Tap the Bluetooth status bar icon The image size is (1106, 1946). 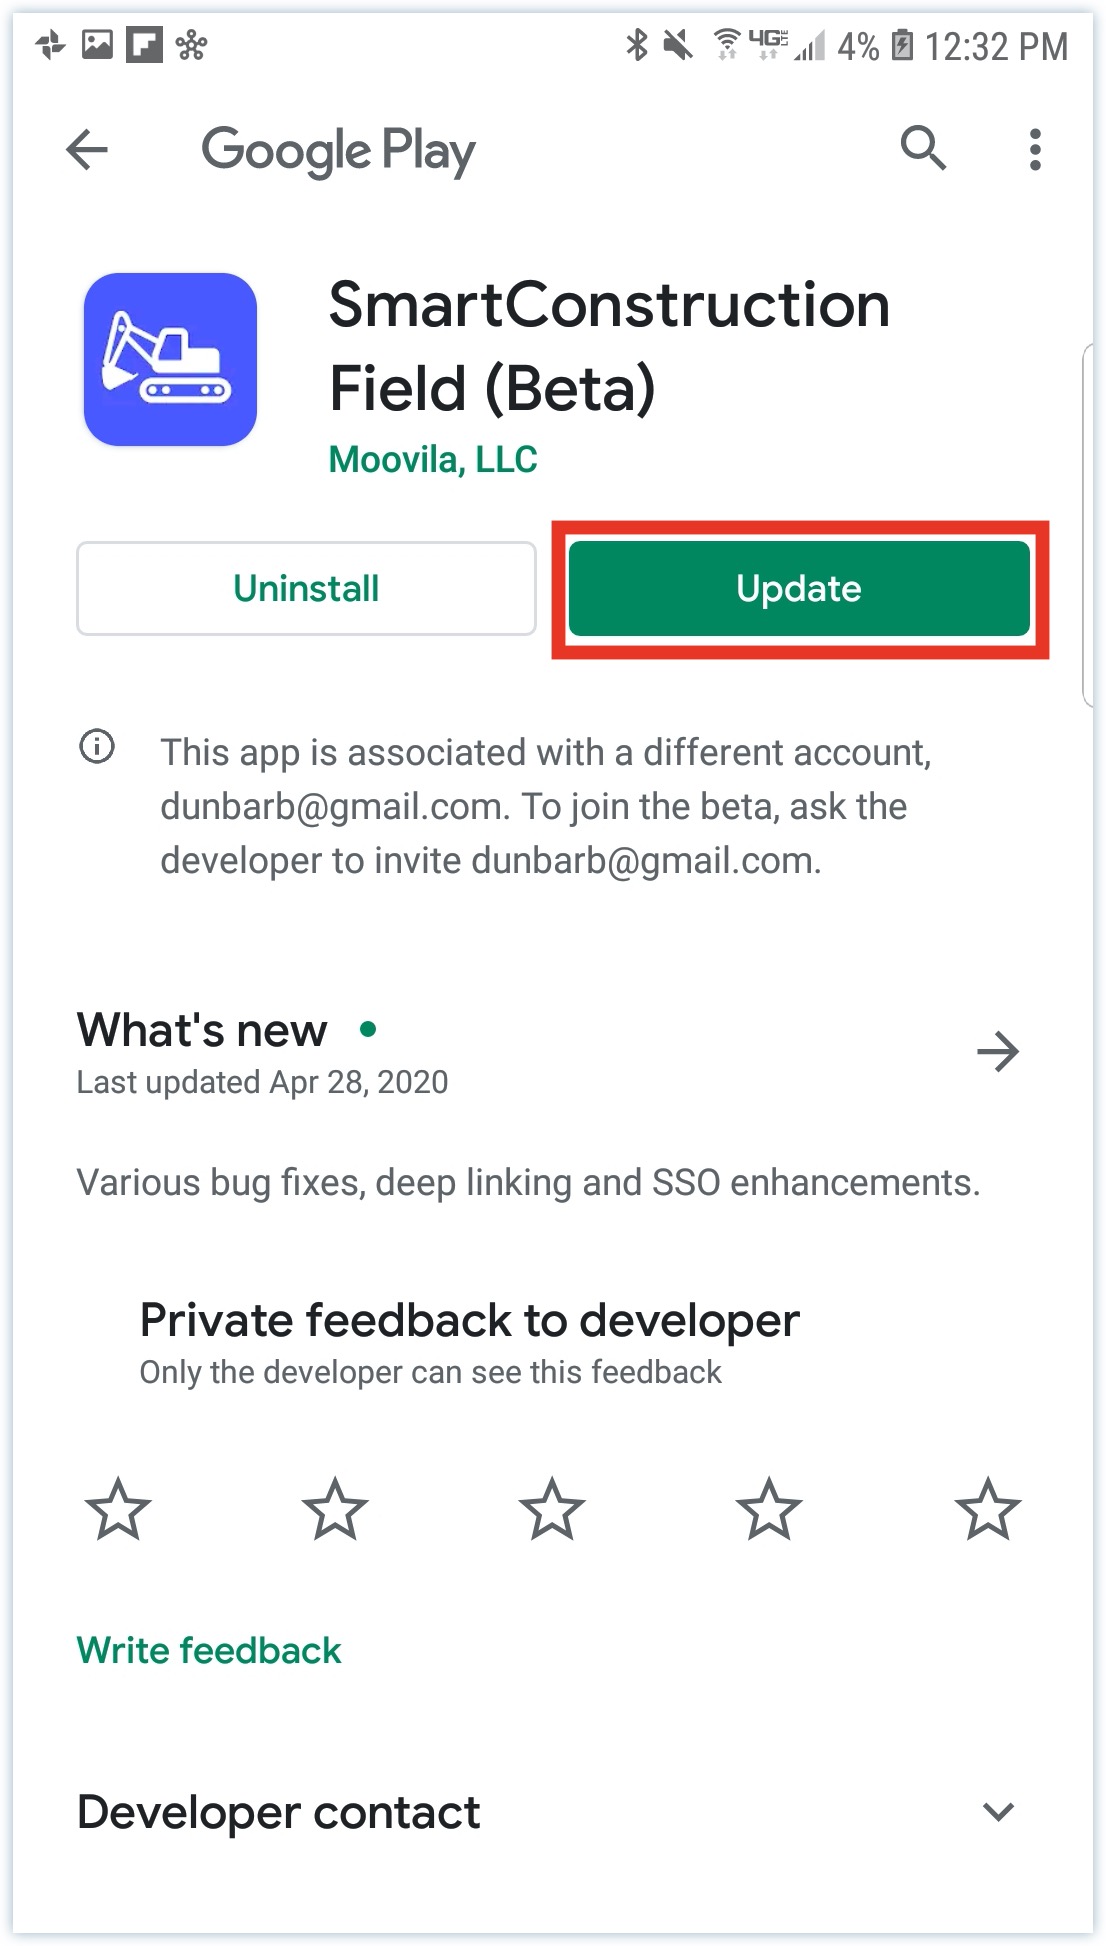(636, 45)
